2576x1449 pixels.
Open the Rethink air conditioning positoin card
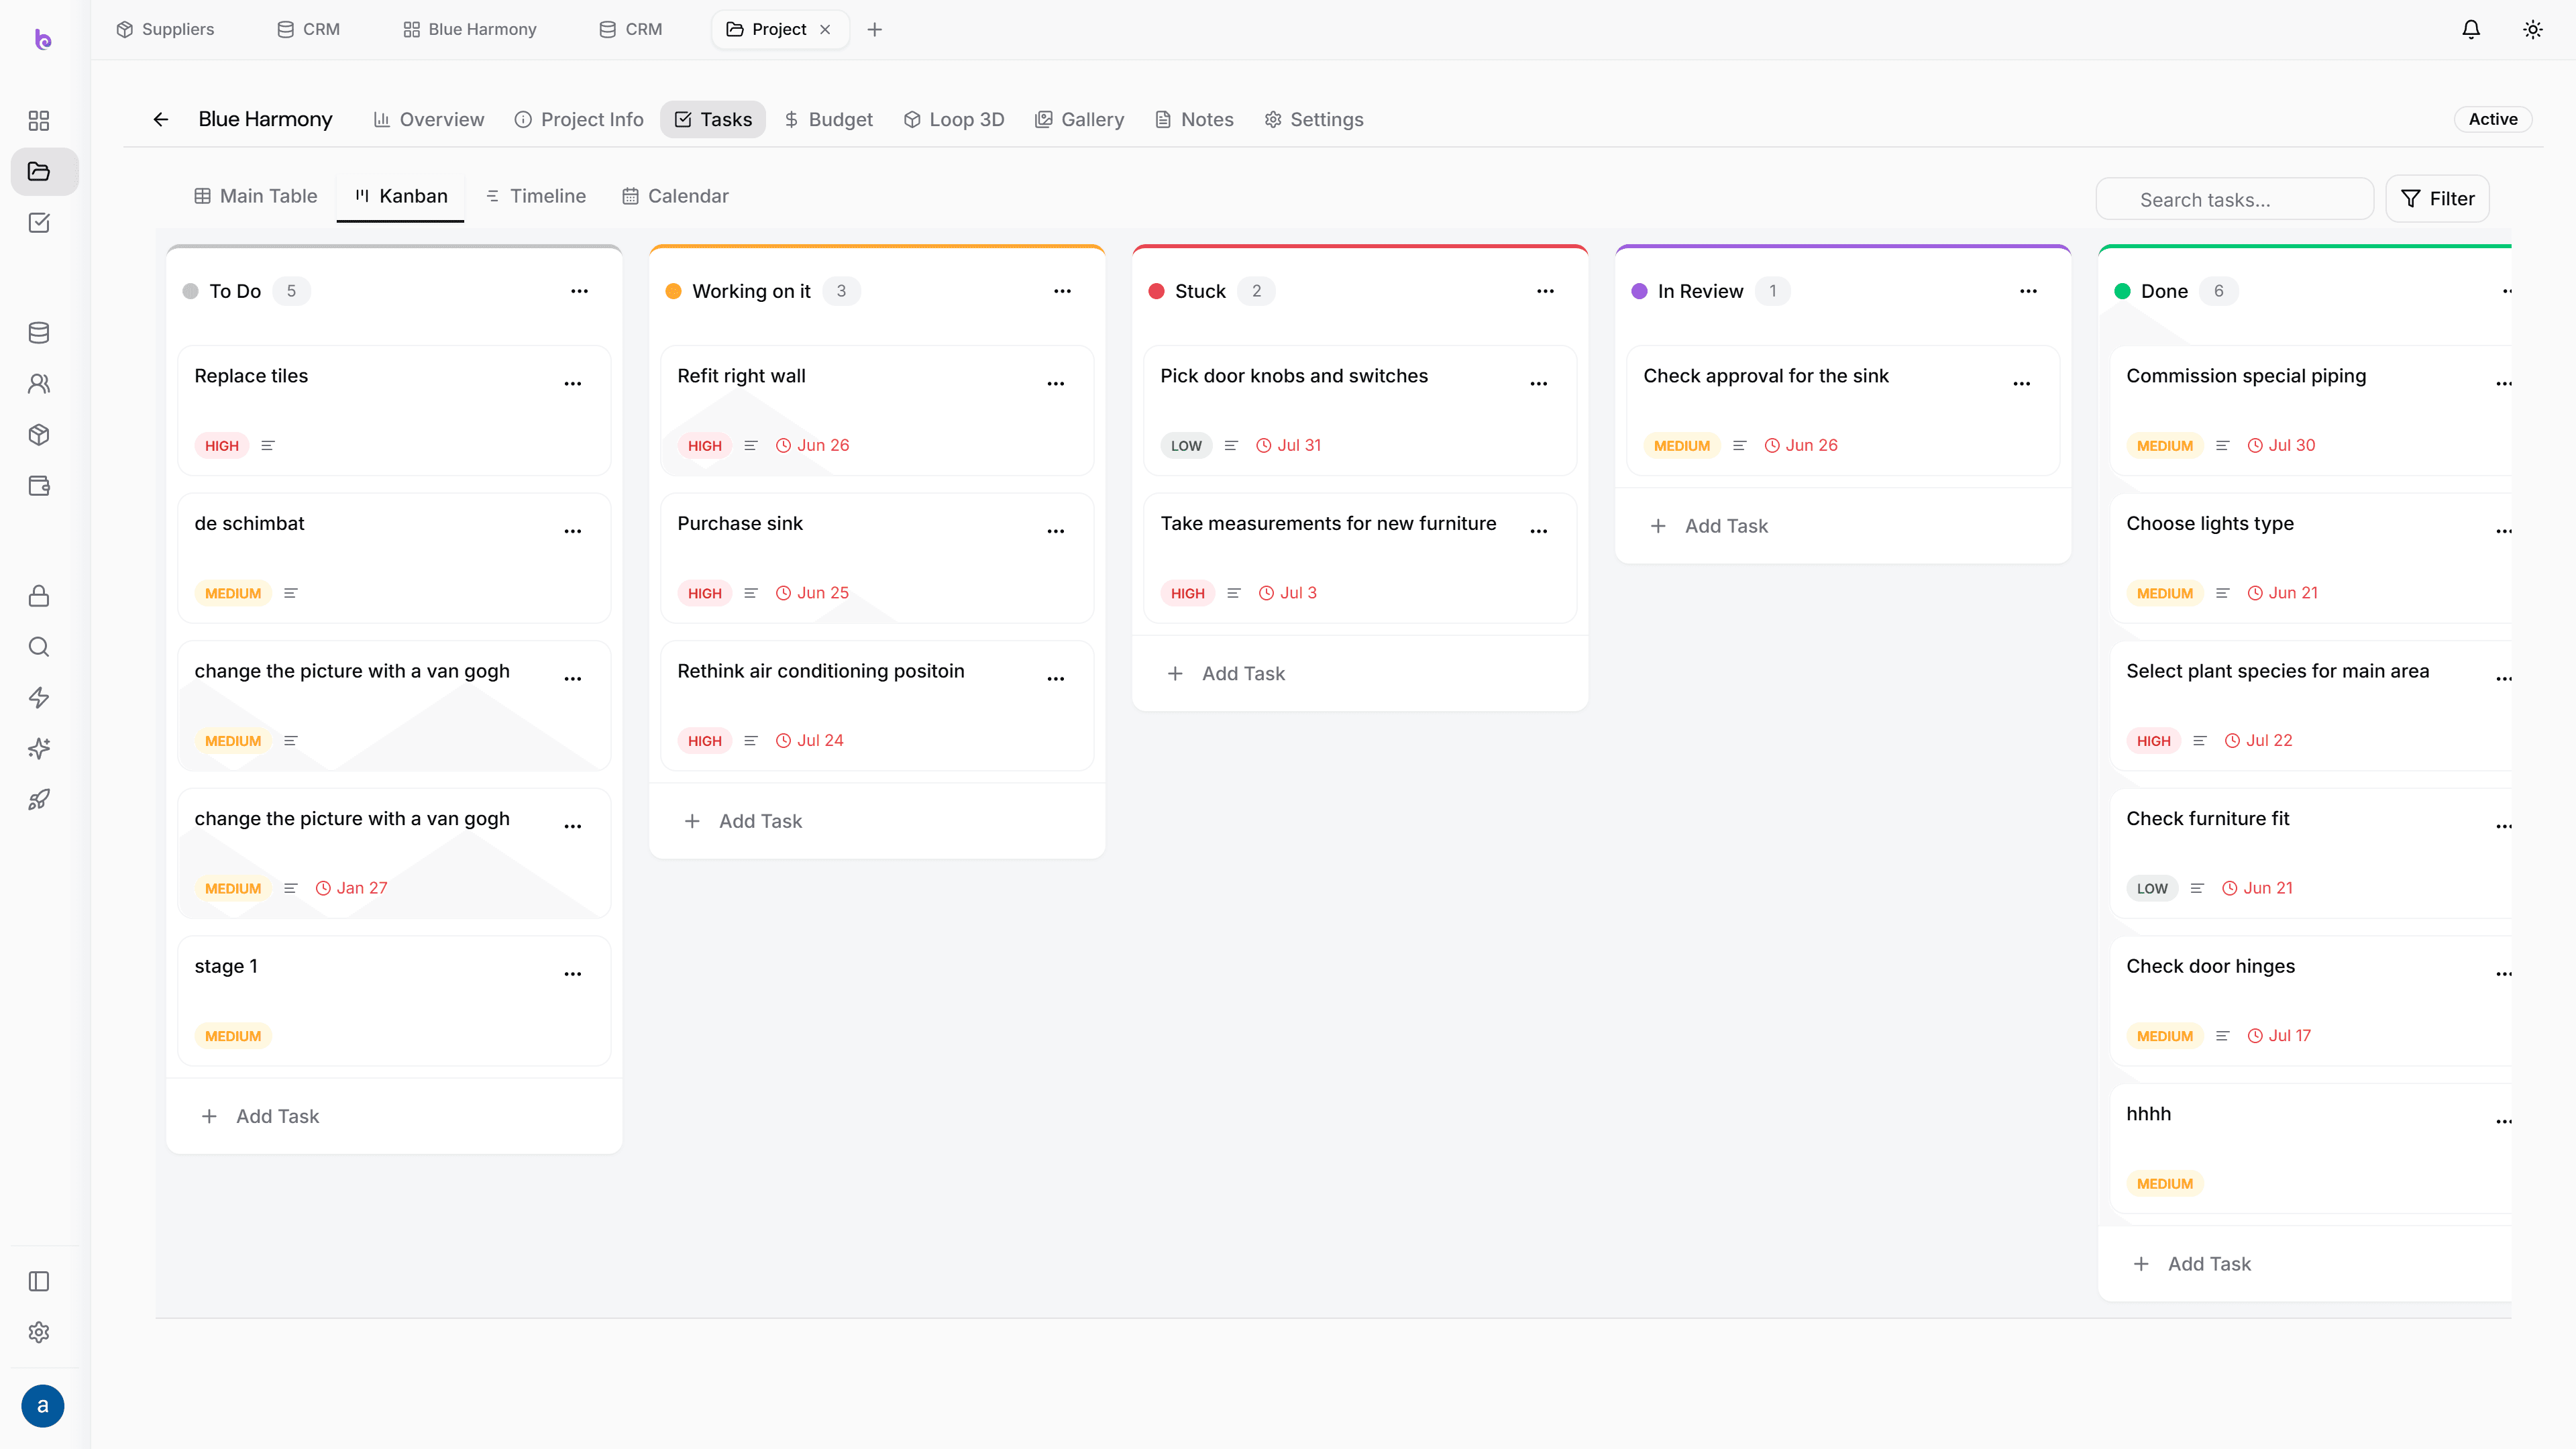[877, 706]
